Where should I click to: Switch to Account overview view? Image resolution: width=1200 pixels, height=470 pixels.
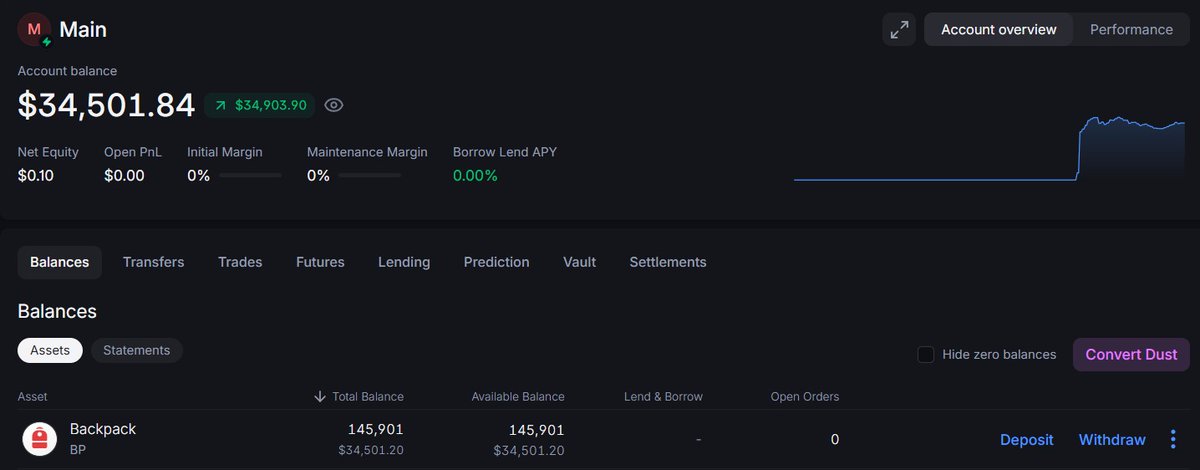click(x=999, y=29)
